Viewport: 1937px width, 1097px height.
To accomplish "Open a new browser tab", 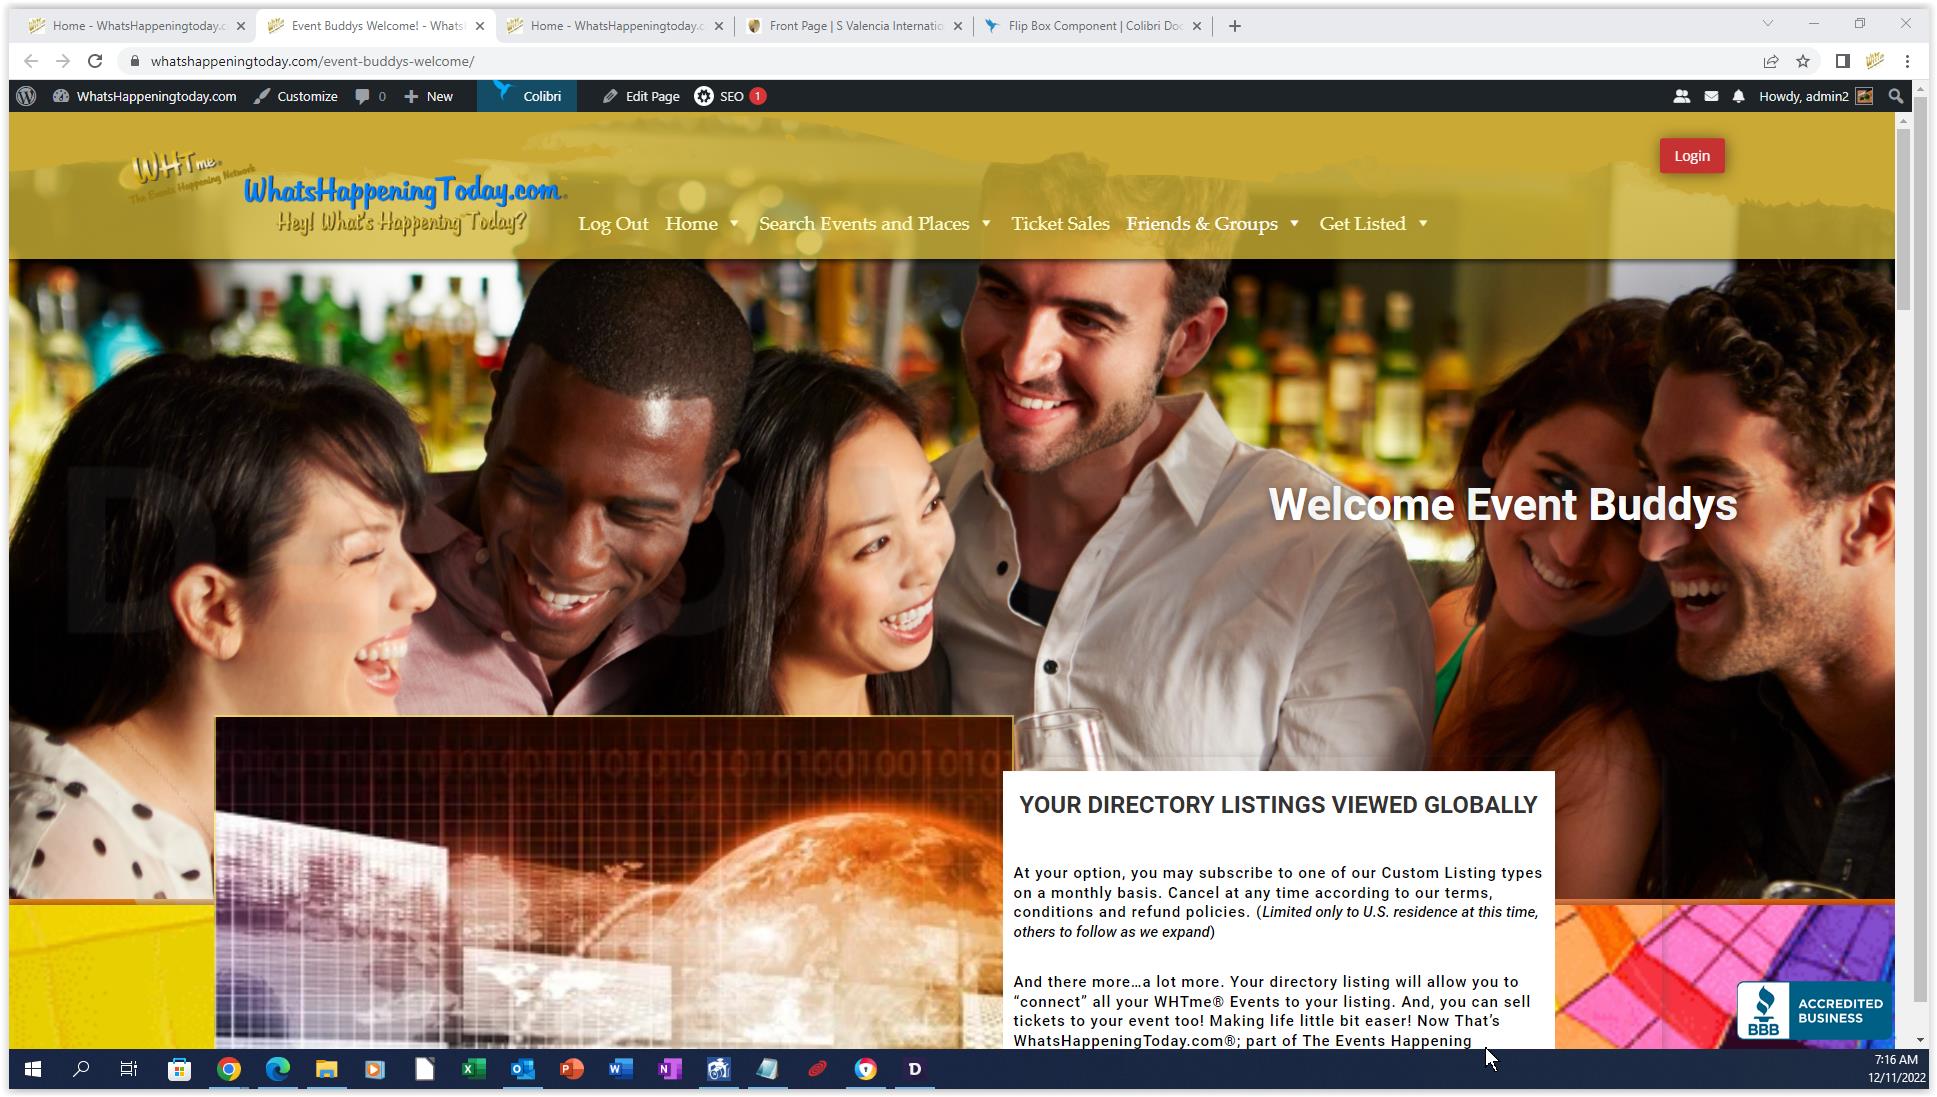I will pyautogui.click(x=1235, y=26).
